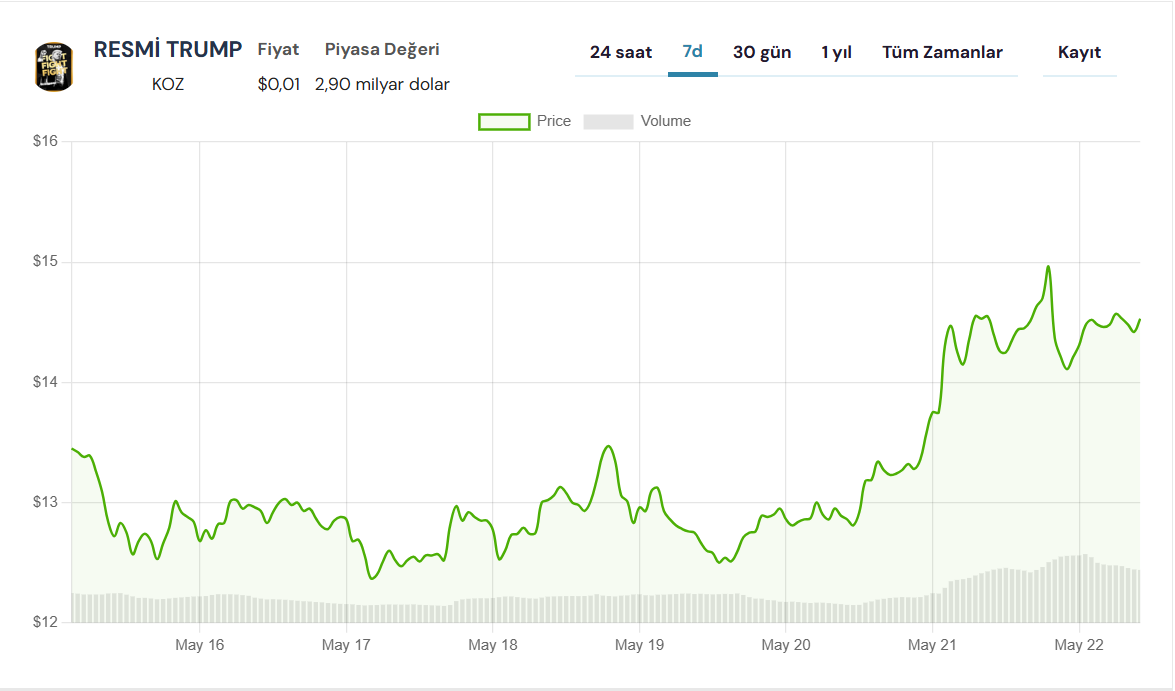Image resolution: width=1175 pixels, height=691 pixels.
Task: Select the 7d time range tab
Action: [x=692, y=52]
